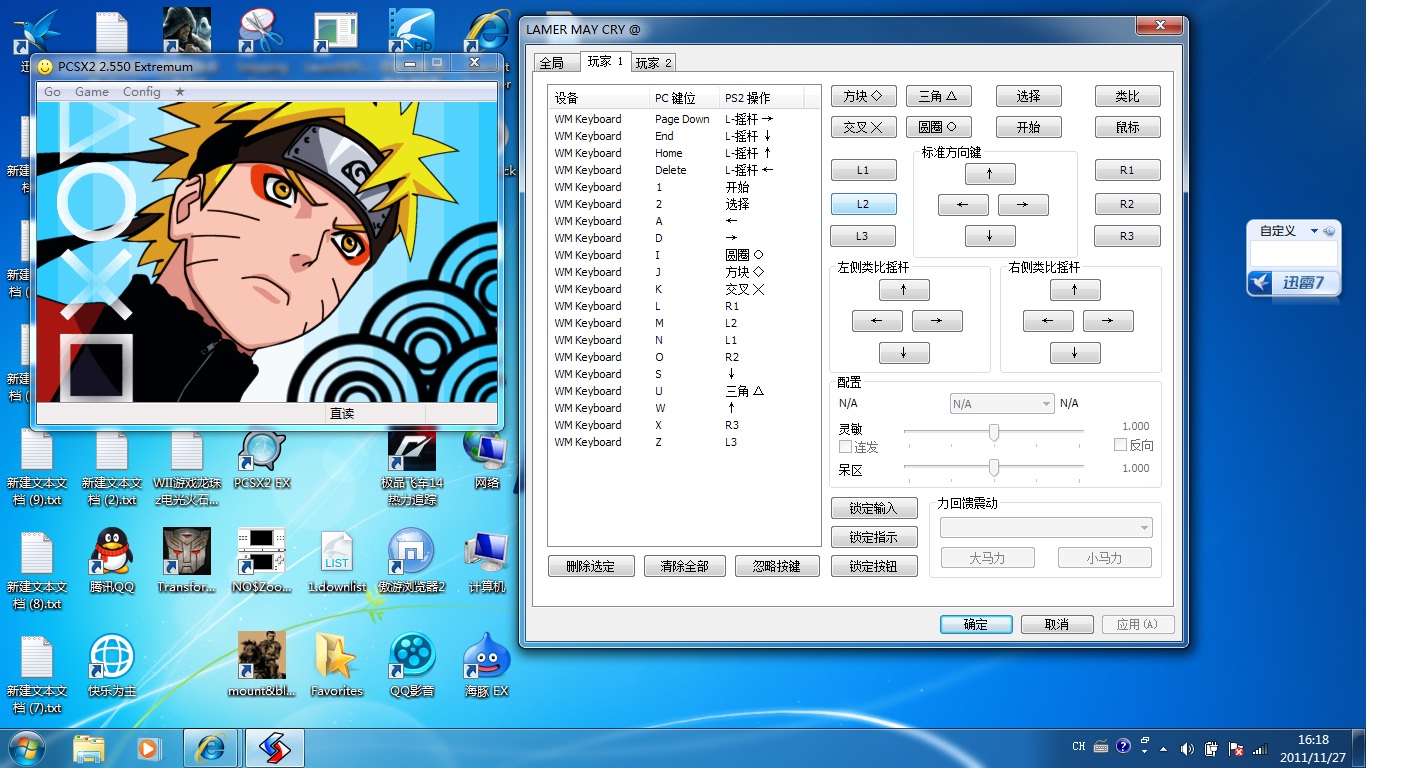Click the 取消 button

tap(1056, 624)
